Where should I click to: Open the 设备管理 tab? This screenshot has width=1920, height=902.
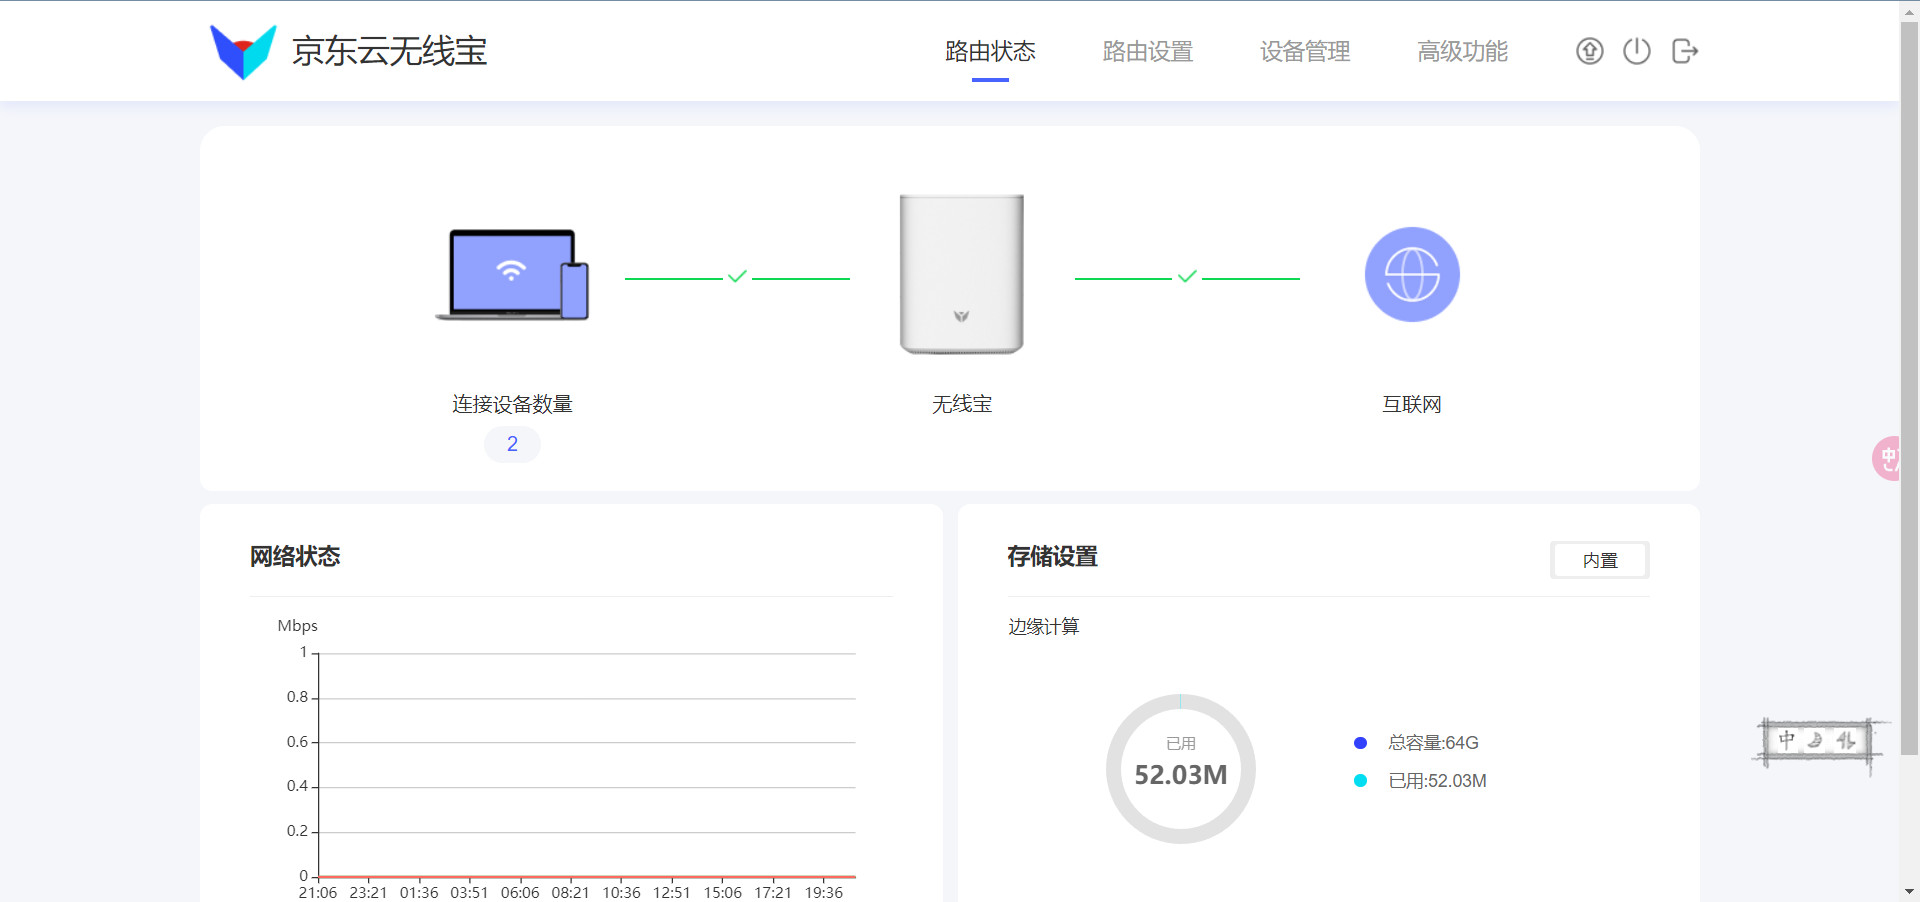[x=1305, y=51]
